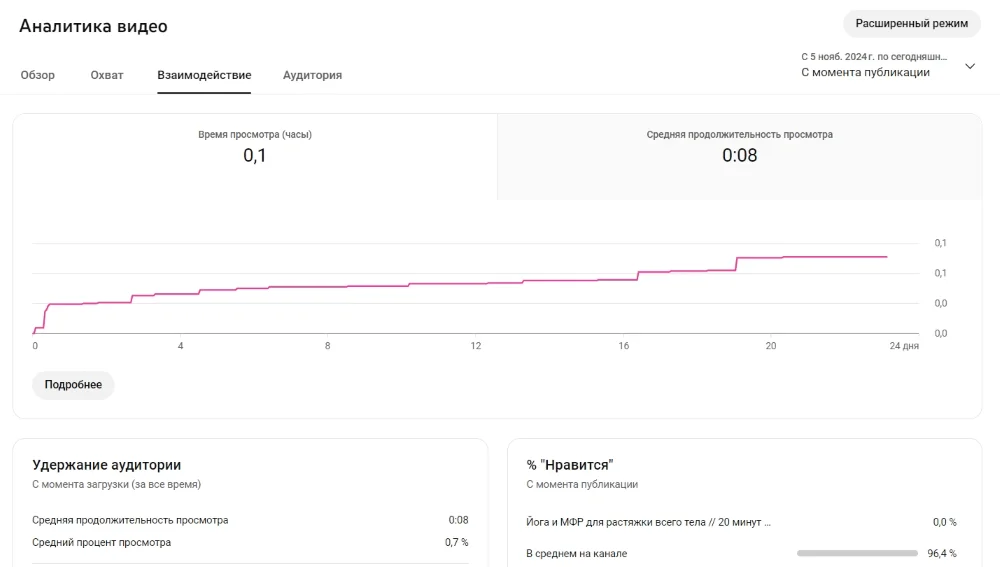Click the В среднем на канале progress bar
This screenshot has height=567, width=1000.
pos(857,553)
